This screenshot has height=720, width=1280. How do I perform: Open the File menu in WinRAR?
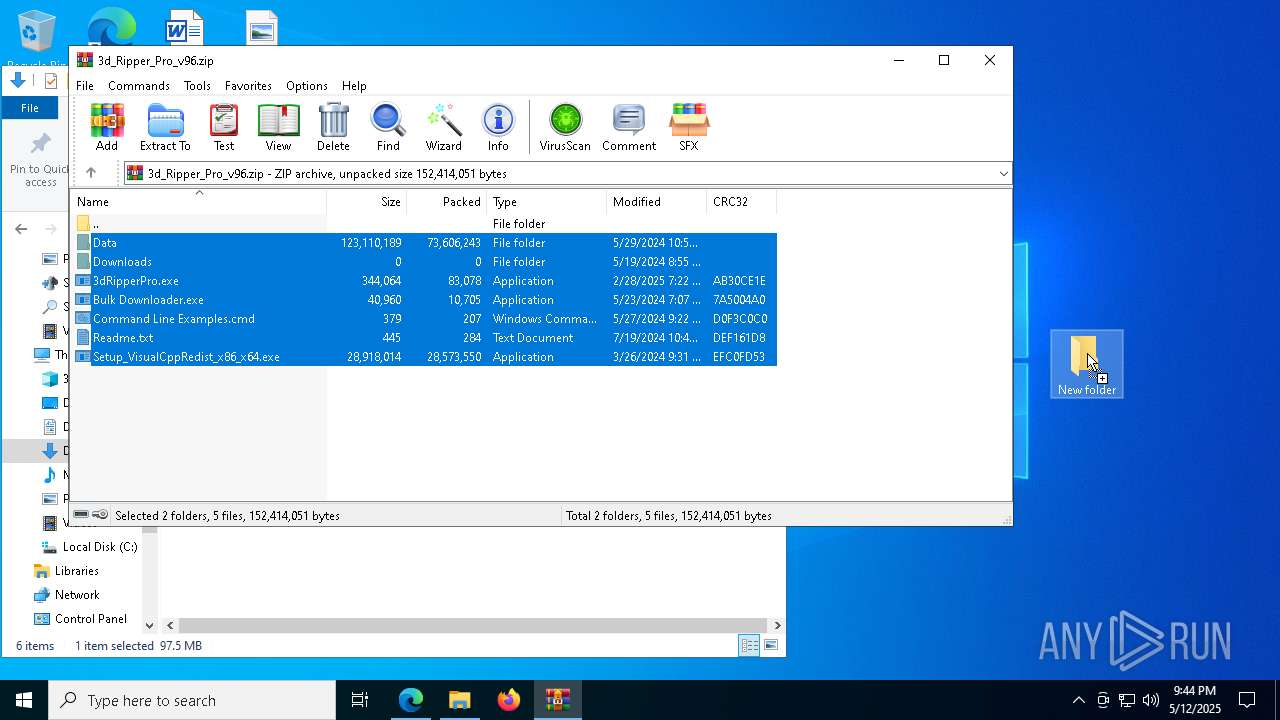85,86
